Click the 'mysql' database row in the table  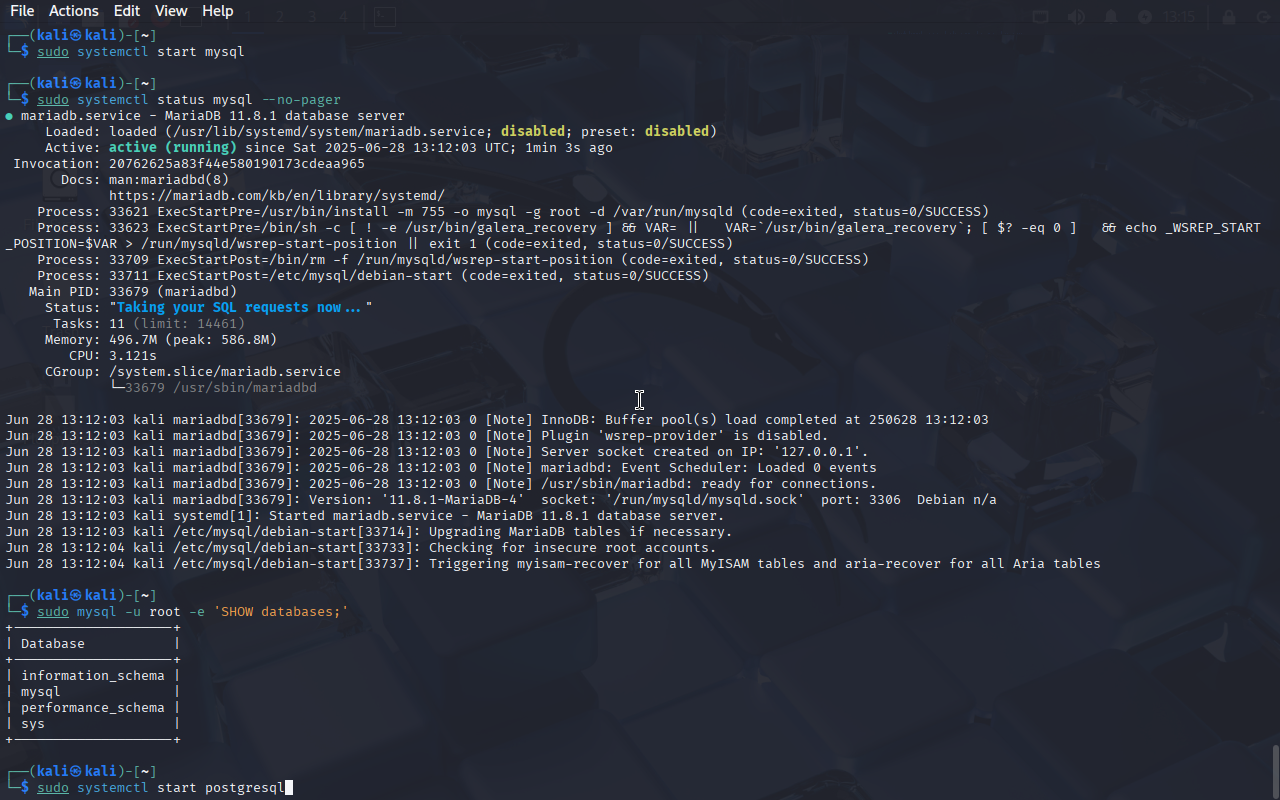tap(41, 691)
